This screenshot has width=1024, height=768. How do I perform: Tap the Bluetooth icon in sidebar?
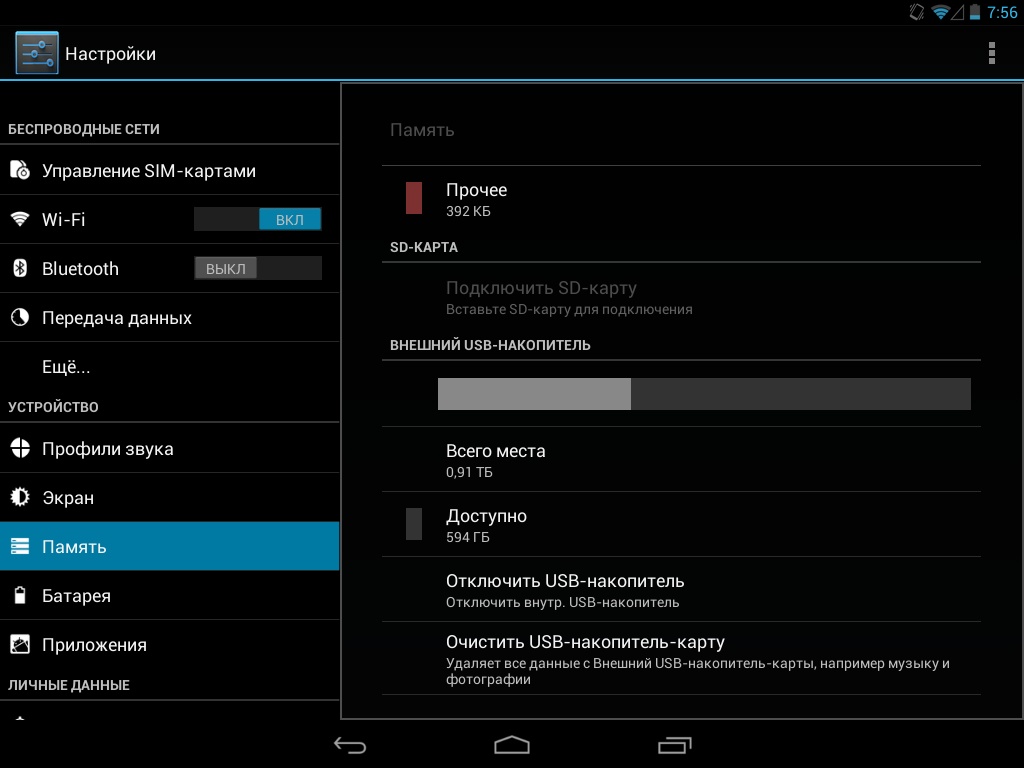coord(20,268)
